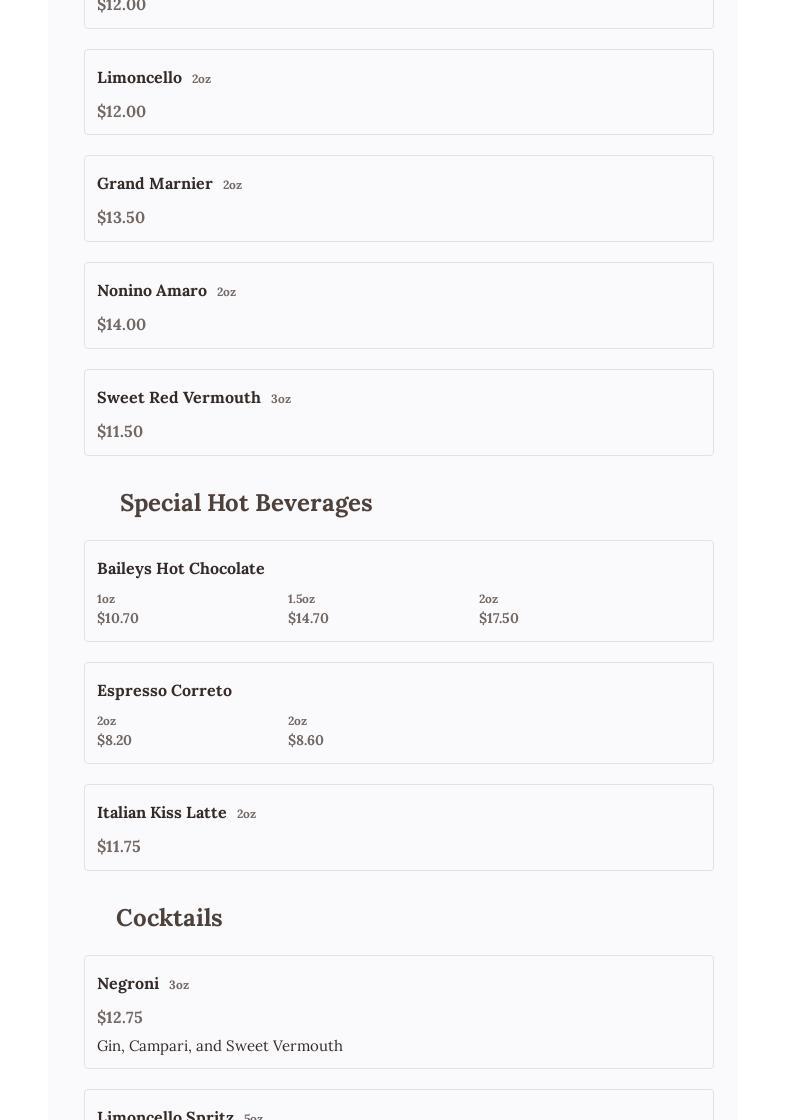Click the Grand Marnier item name
This screenshot has height=1120, width=785.
[155, 184]
